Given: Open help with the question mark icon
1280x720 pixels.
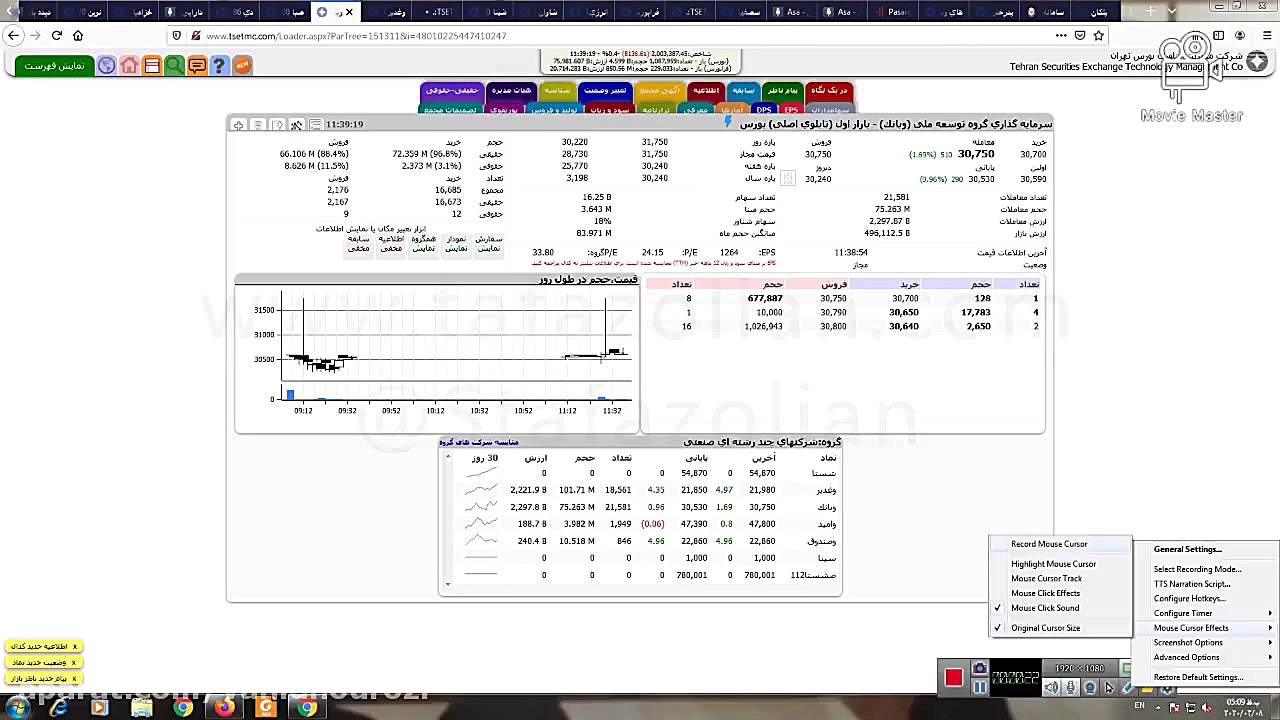Looking at the screenshot, I should click(219, 66).
